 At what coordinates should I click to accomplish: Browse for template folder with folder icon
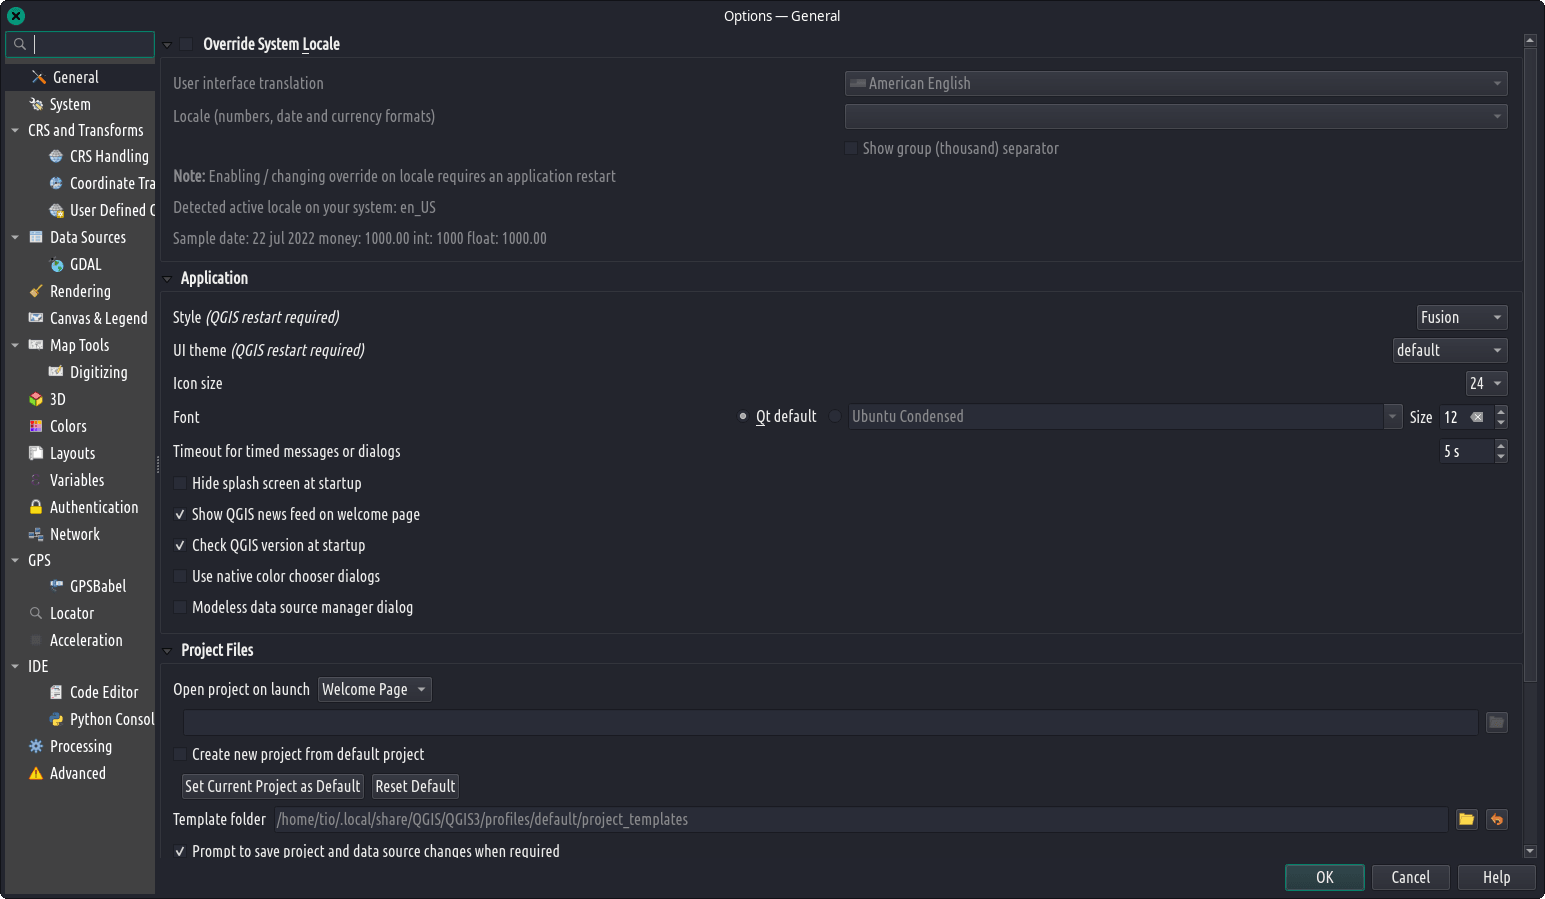point(1466,819)
